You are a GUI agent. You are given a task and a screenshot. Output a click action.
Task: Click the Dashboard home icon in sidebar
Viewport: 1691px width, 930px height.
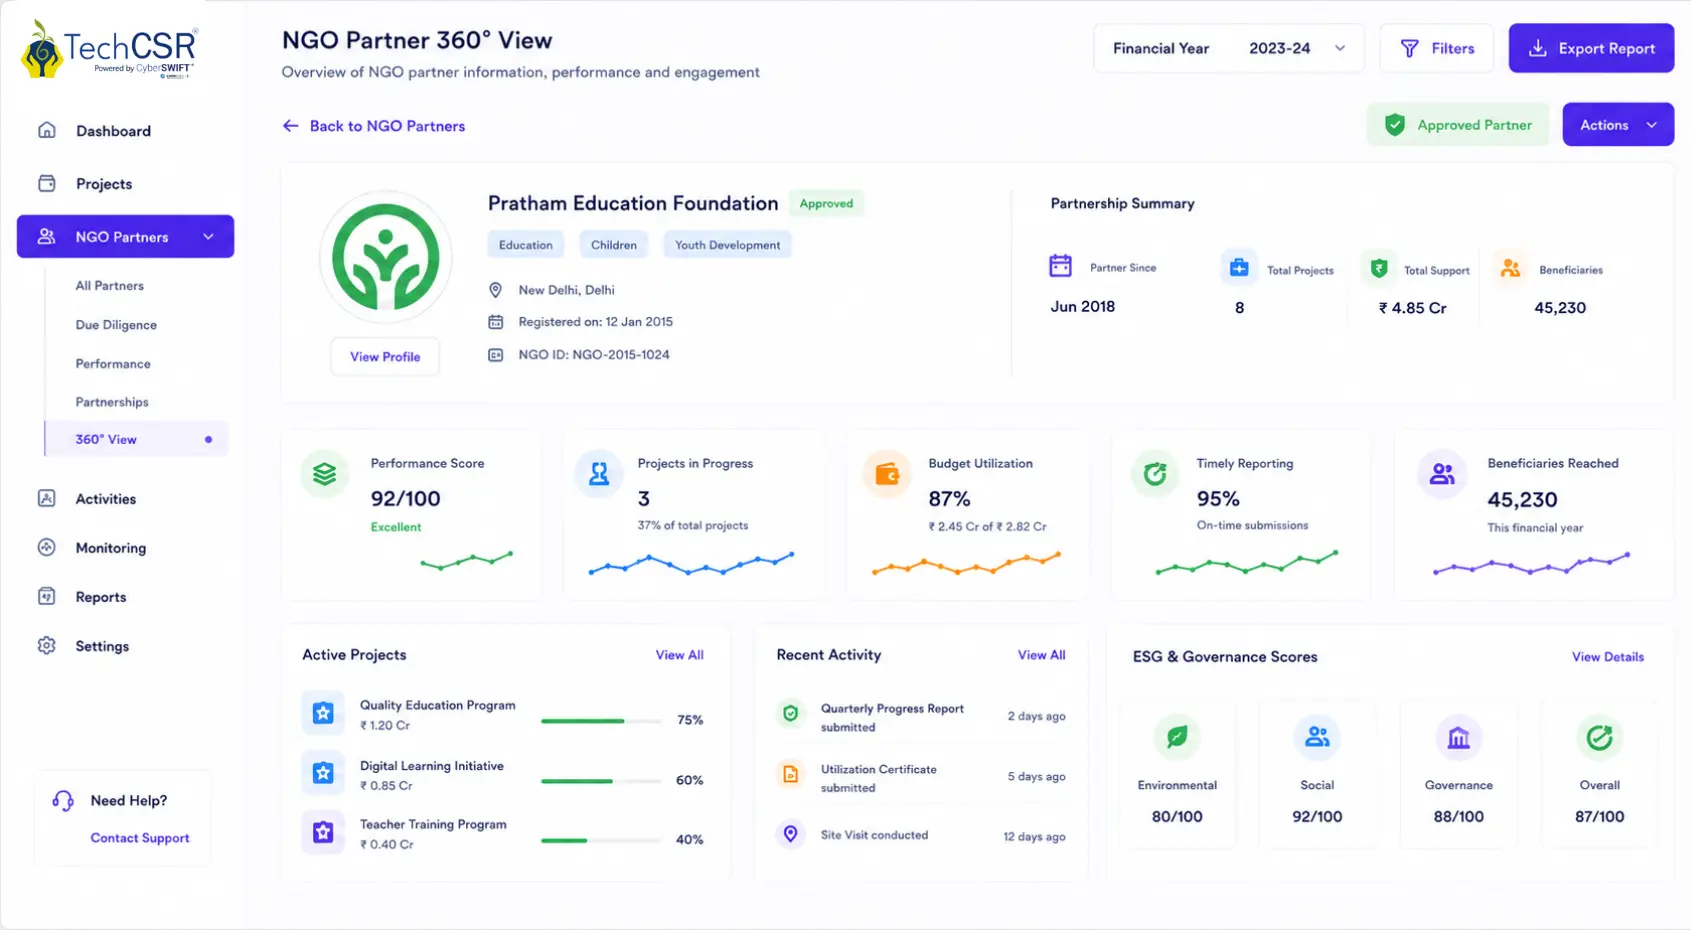coord(47,130)
